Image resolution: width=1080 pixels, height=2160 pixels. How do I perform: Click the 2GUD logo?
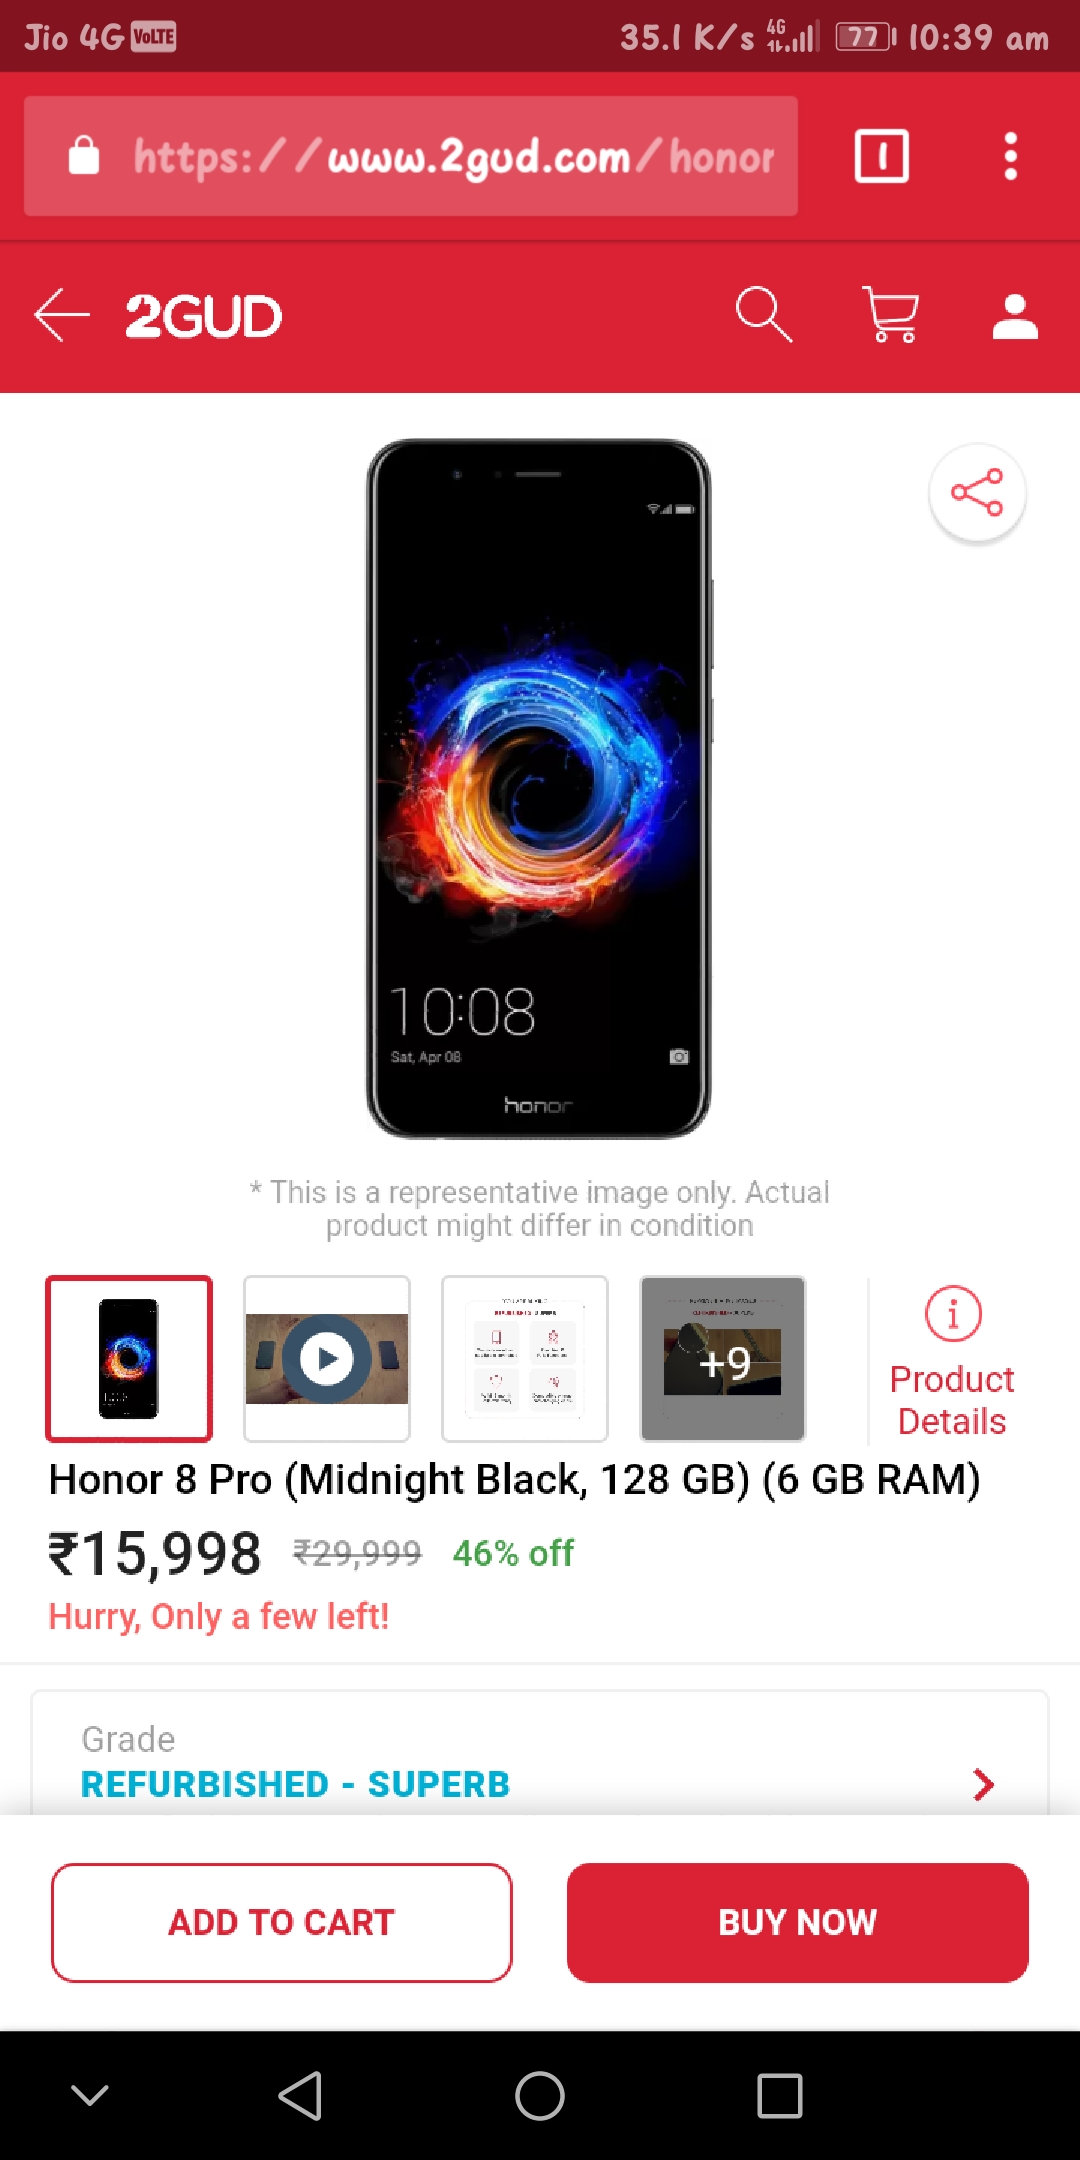(203, 316)
